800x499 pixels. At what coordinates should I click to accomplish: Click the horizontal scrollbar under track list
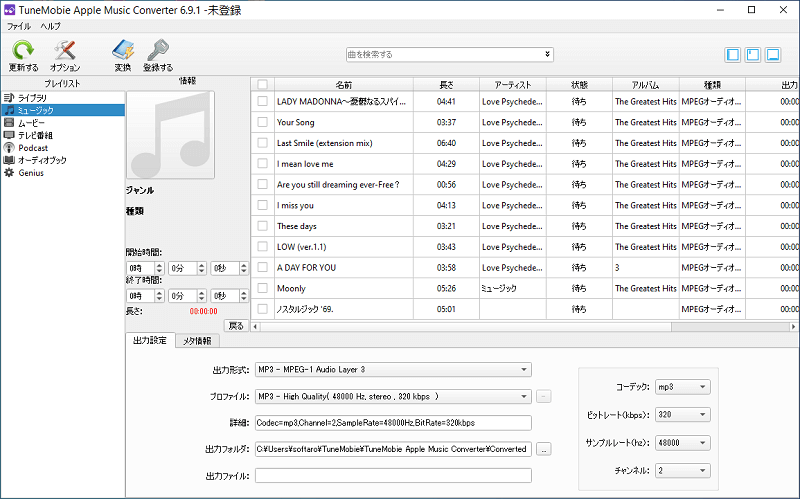pos(465,327)
